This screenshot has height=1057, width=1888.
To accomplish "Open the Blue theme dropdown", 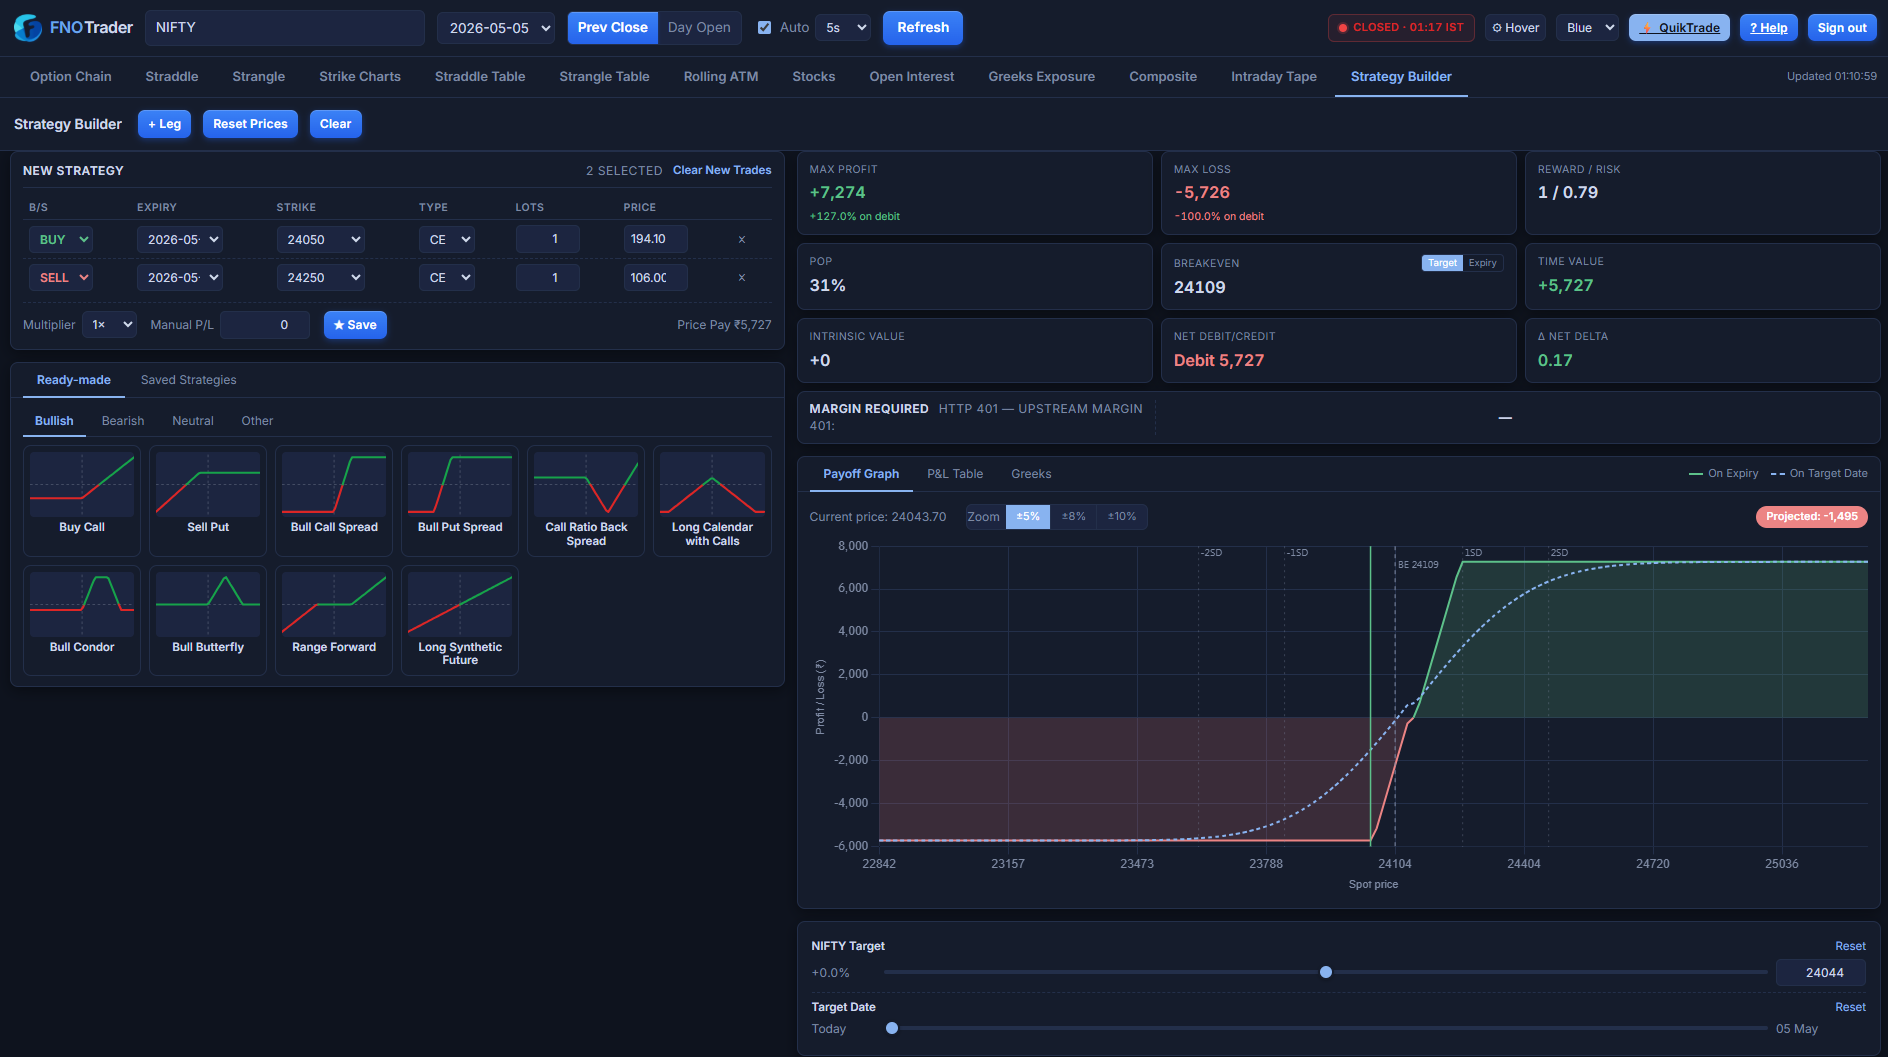I will 1587,28.
